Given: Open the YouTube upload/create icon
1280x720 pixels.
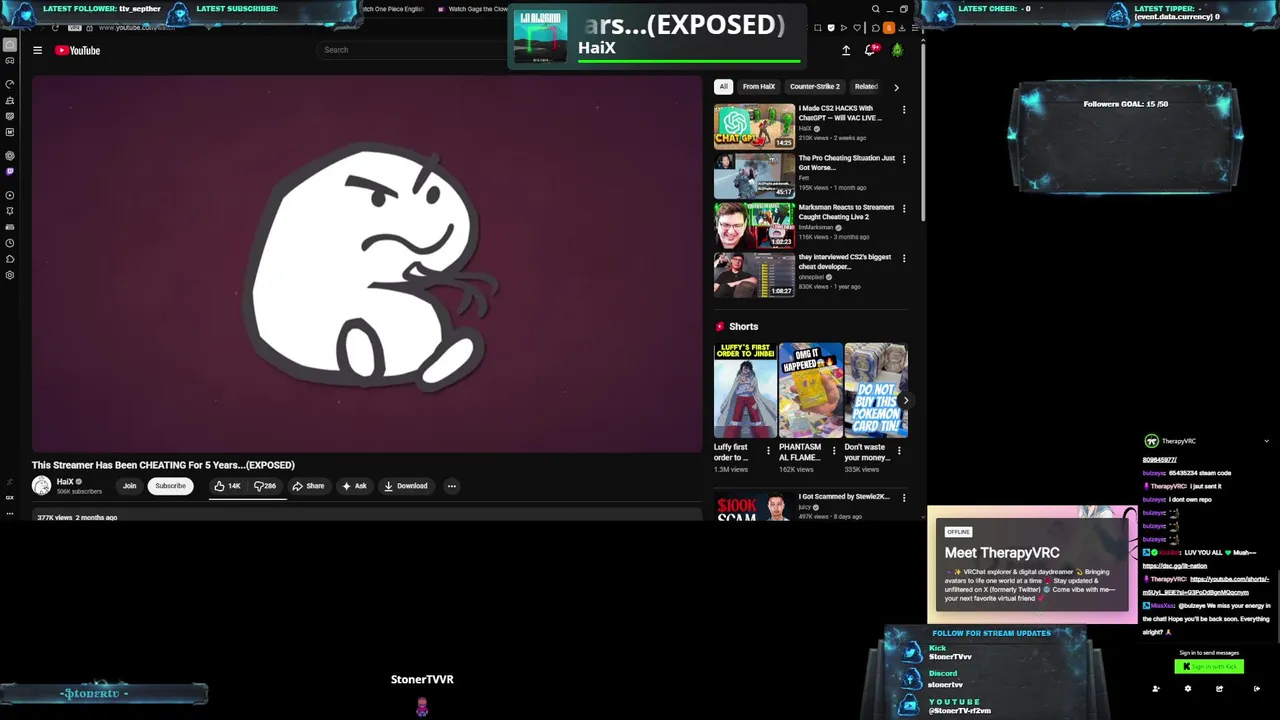Looking at the screenshot, I should pos(846,50).
